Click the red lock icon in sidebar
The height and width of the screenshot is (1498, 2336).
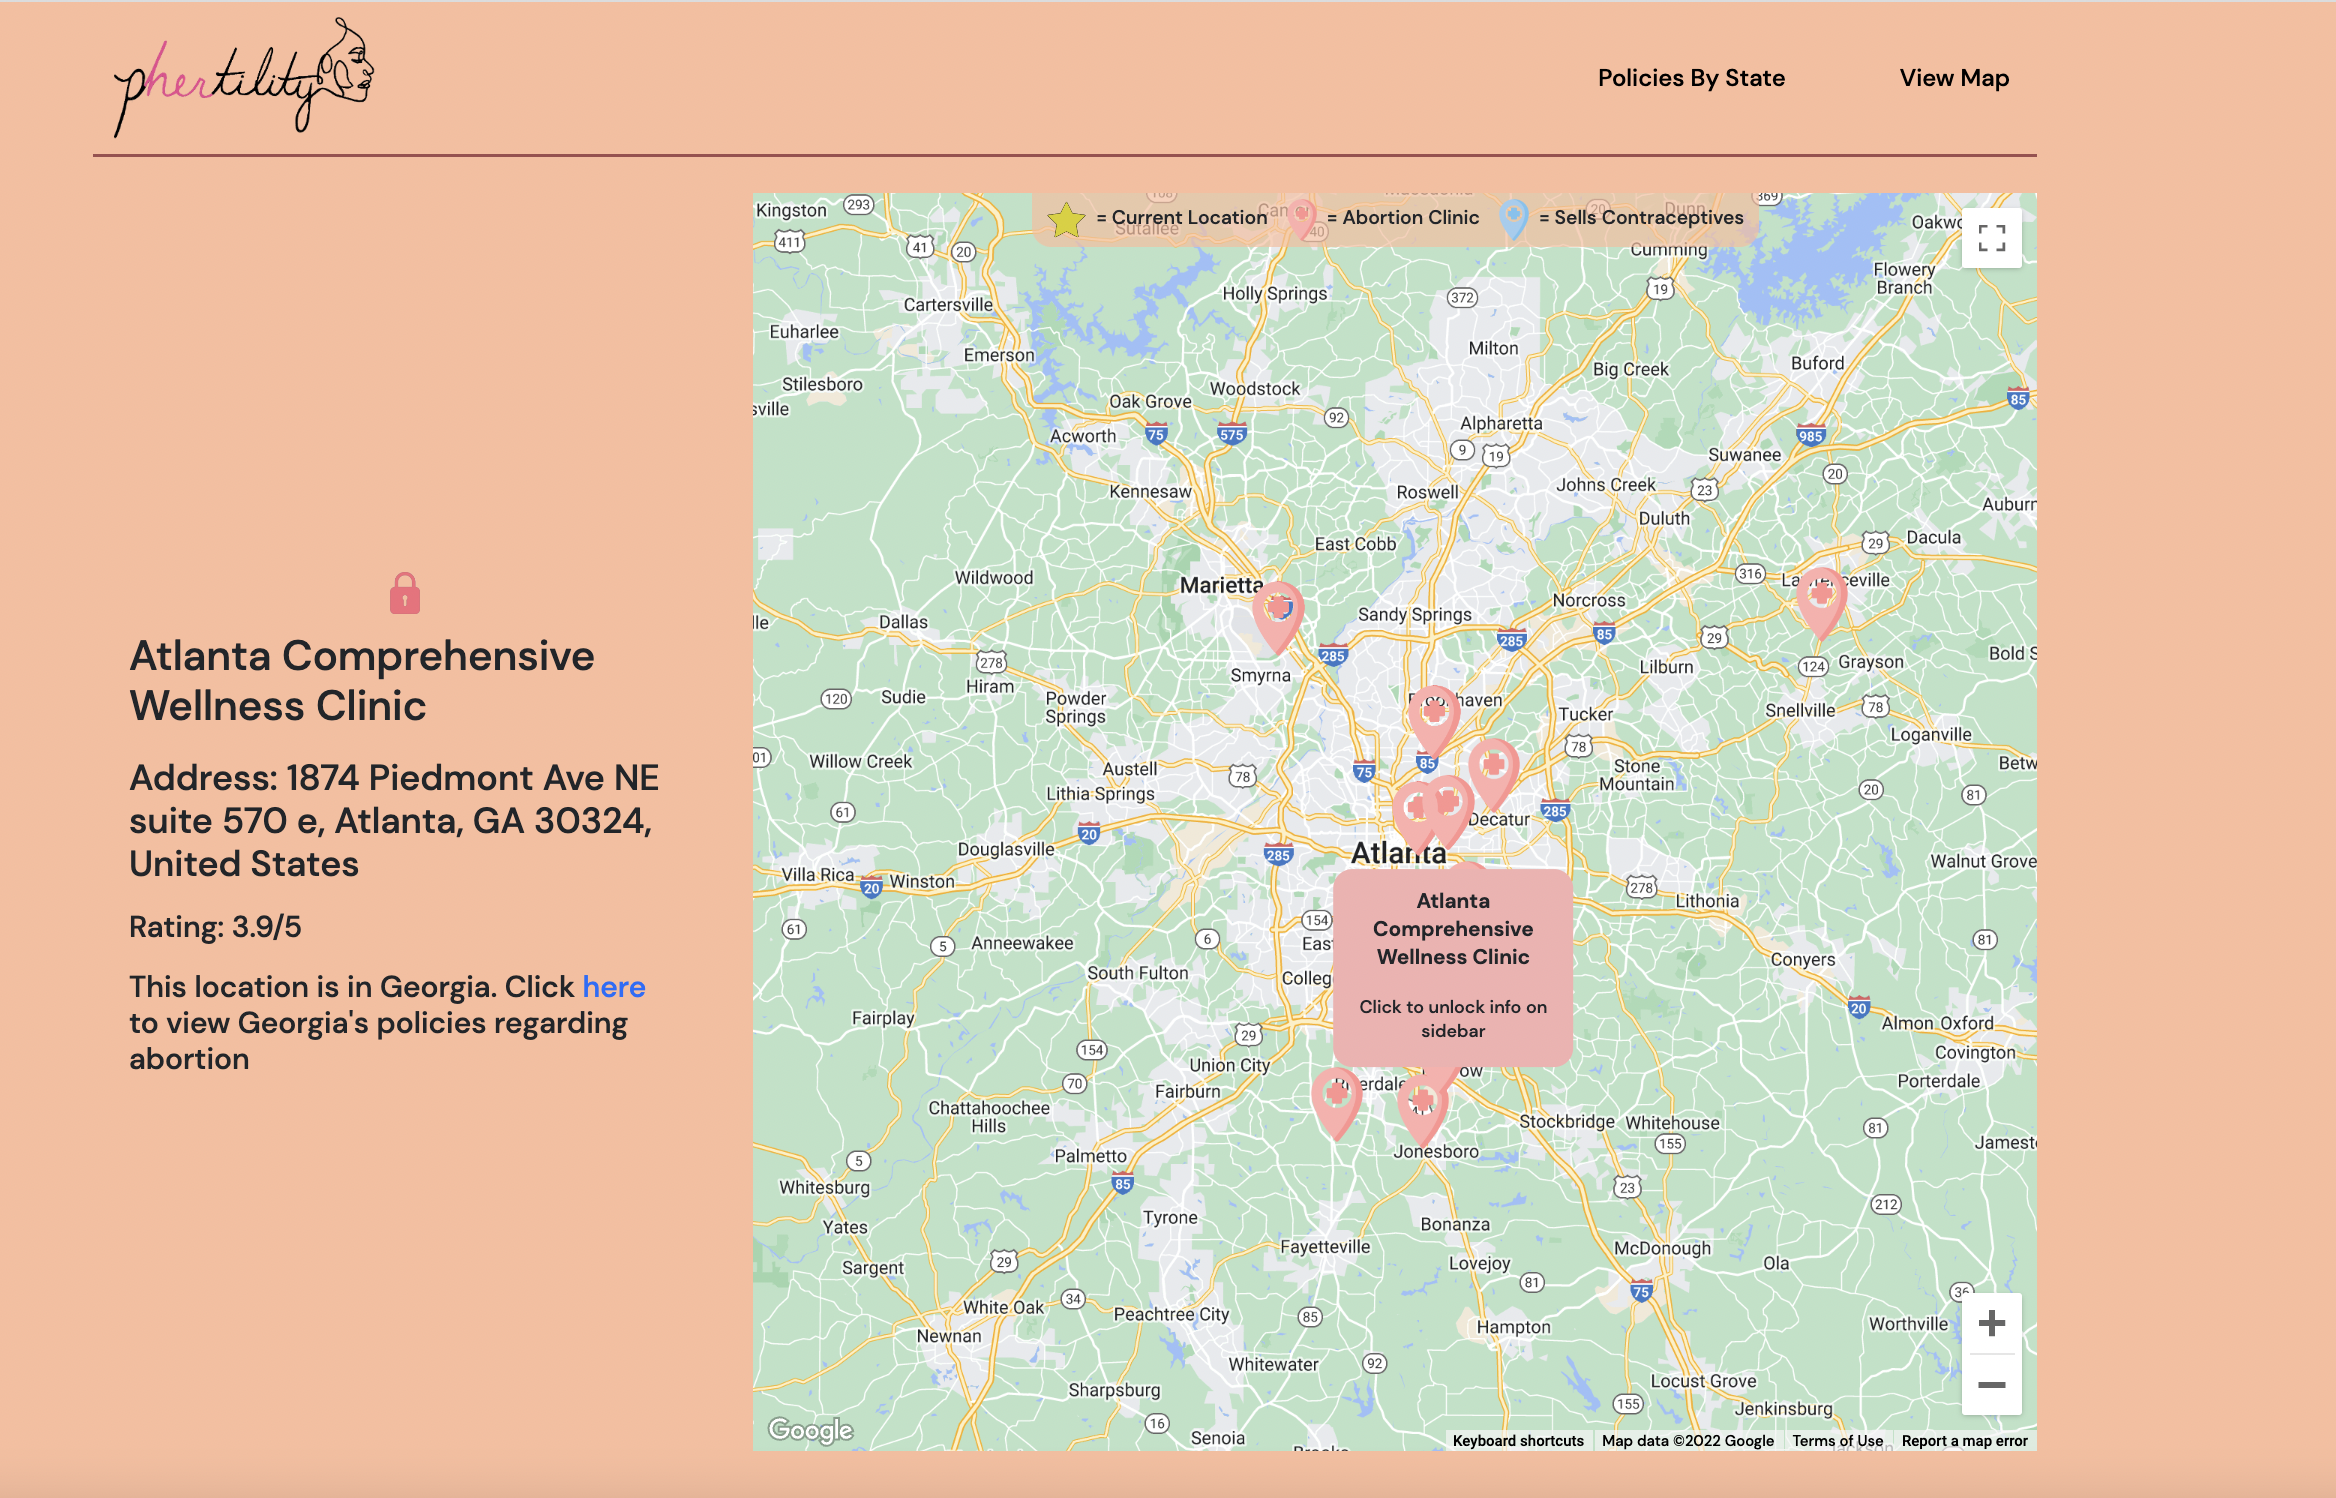tap(404, 593)
